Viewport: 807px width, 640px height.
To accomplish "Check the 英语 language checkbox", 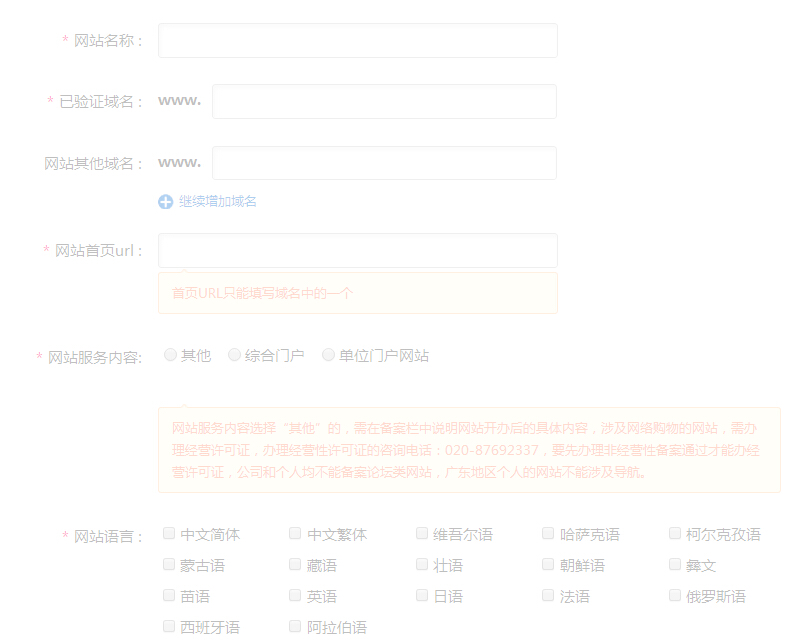I will [x=294, y=595].
